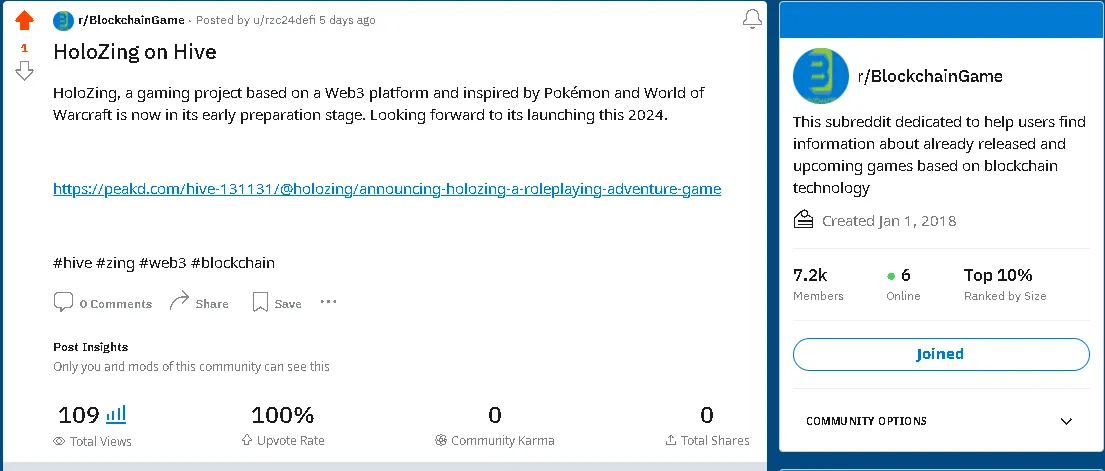Screen dimensions: 1105x471
Task: Save the post using the bookmark button
Action: tap(277, 303)
